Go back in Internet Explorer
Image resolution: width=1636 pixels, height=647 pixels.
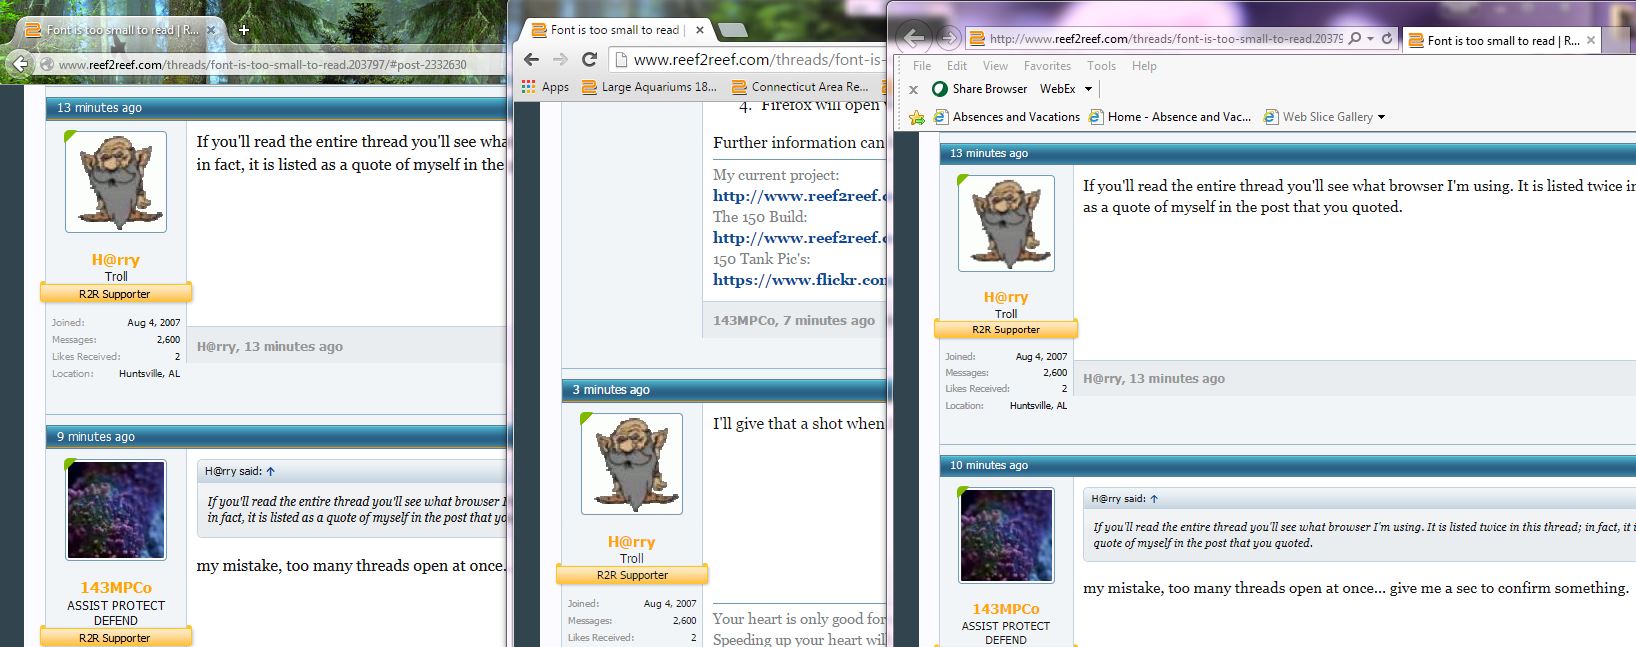pos(912,38)
